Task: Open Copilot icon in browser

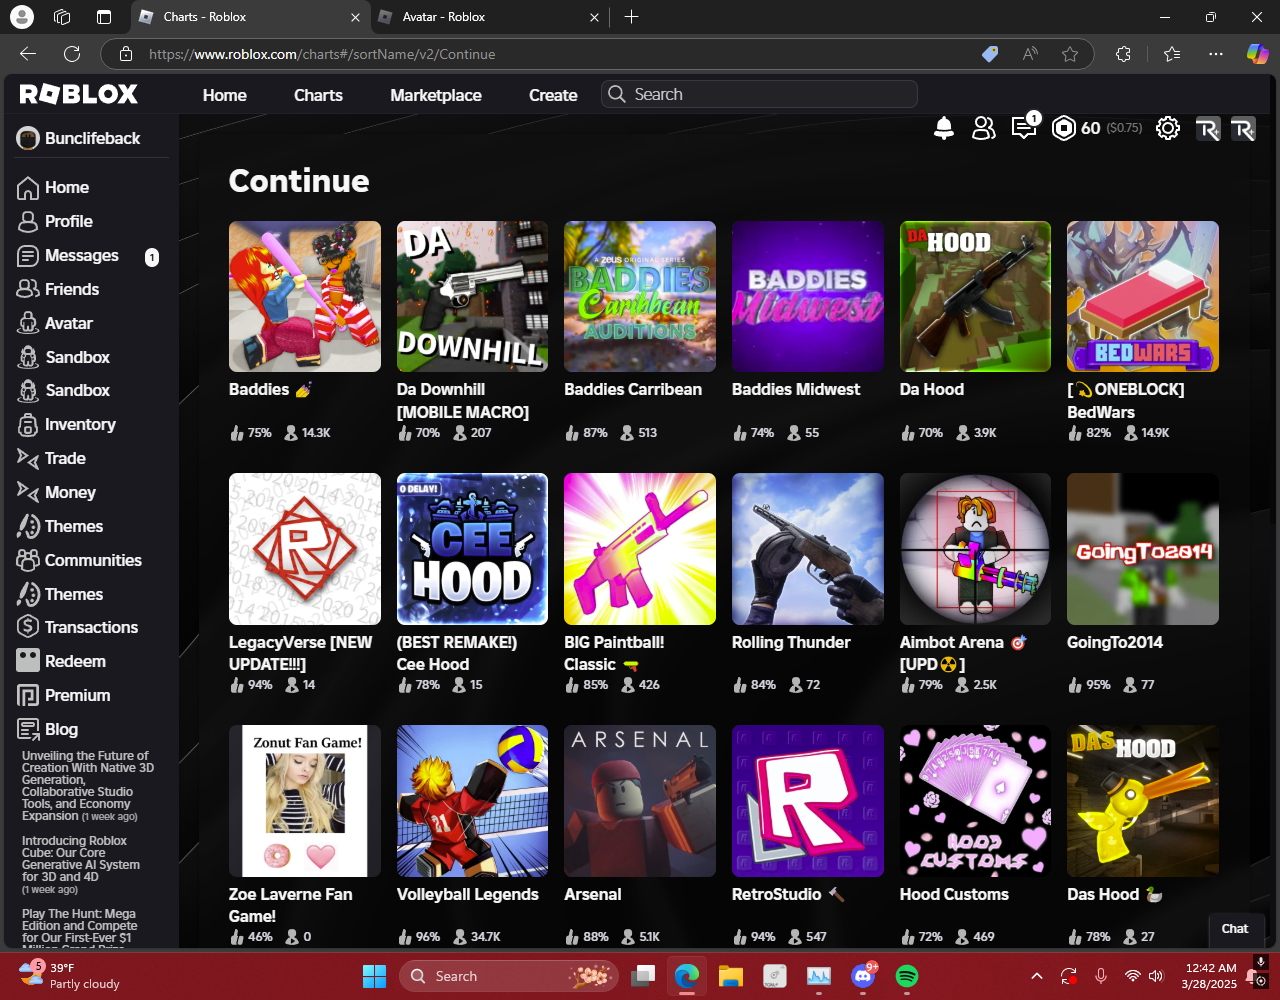Action: coord(1257,54)
